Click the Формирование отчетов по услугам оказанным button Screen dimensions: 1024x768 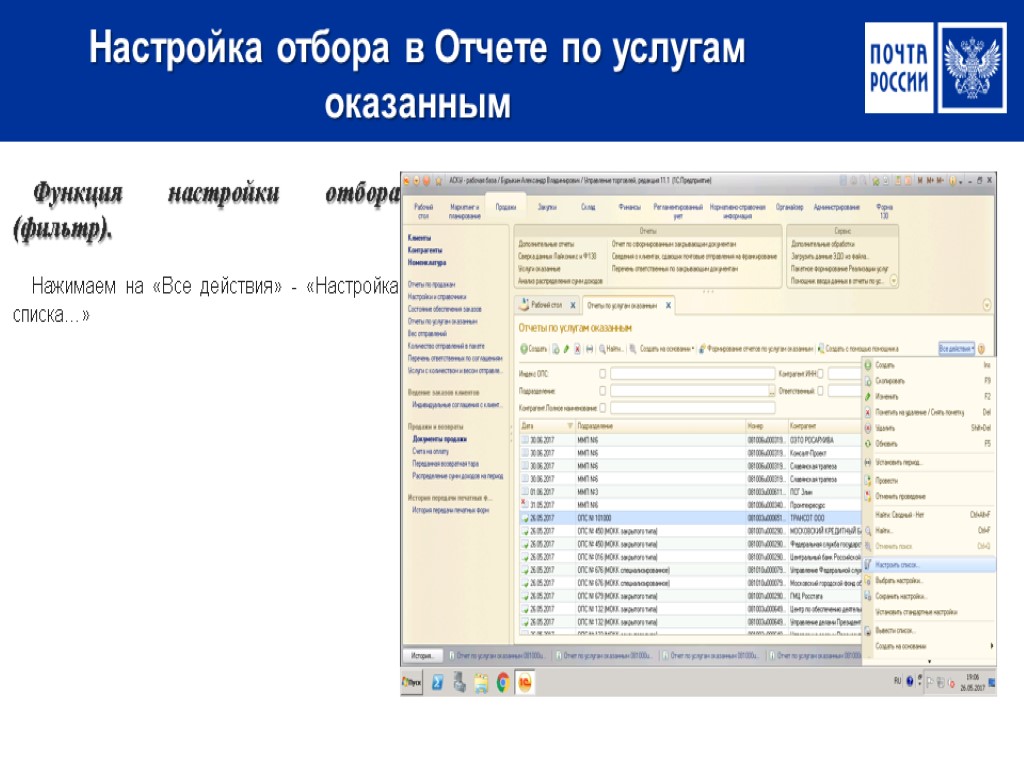(756, 349)
